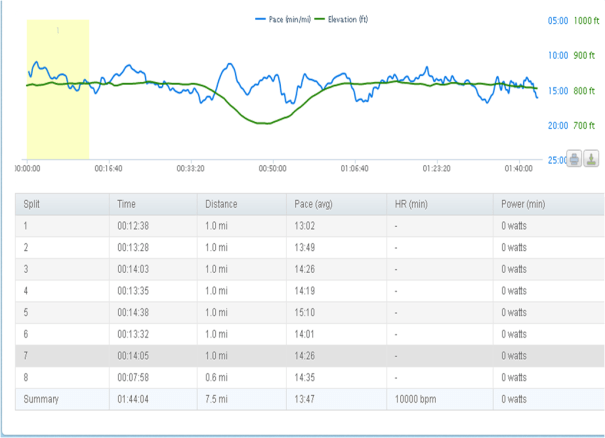Toggle the Pace (min/mi) legend series

tap(283, 19)
